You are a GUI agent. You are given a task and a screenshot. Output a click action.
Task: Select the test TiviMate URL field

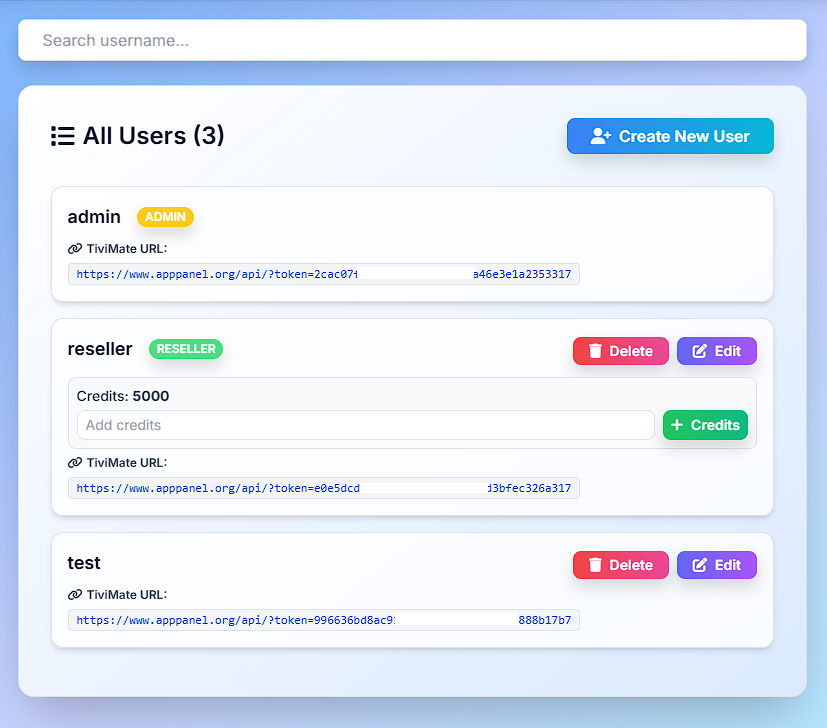pos(324,620)
